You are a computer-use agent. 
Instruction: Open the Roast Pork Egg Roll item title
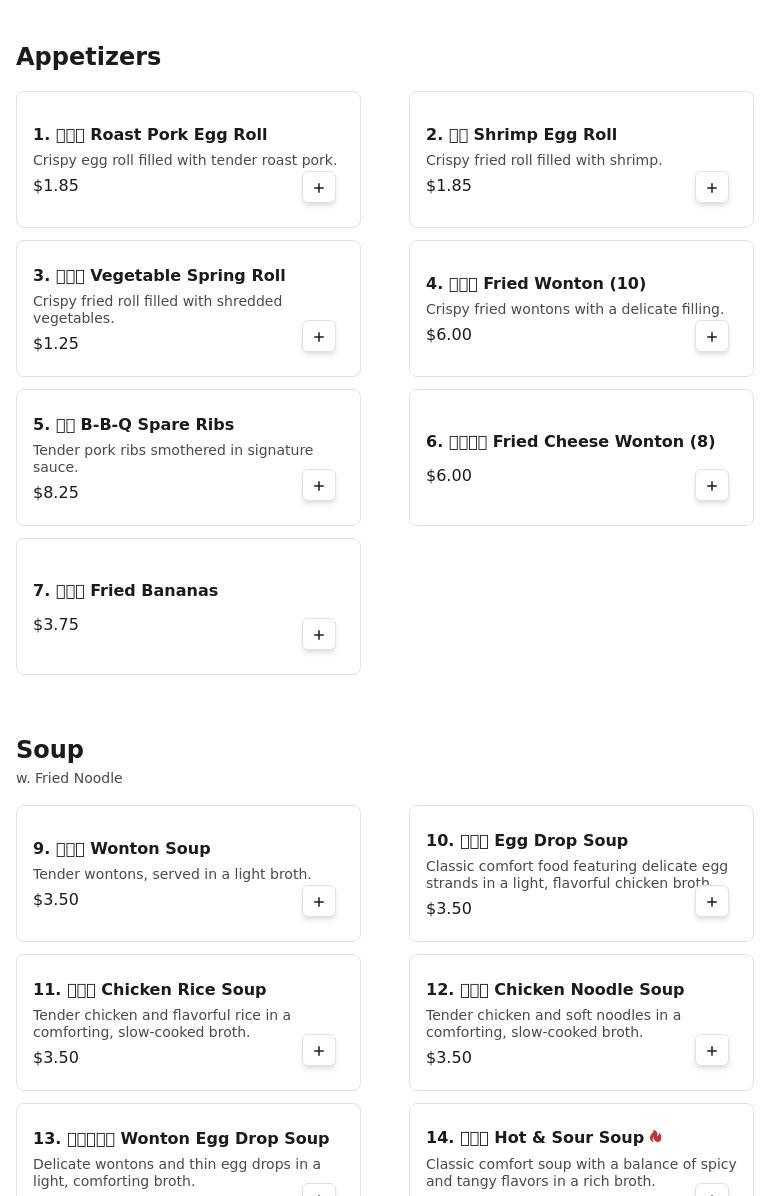pyautogui.click(x=150, y=135)
